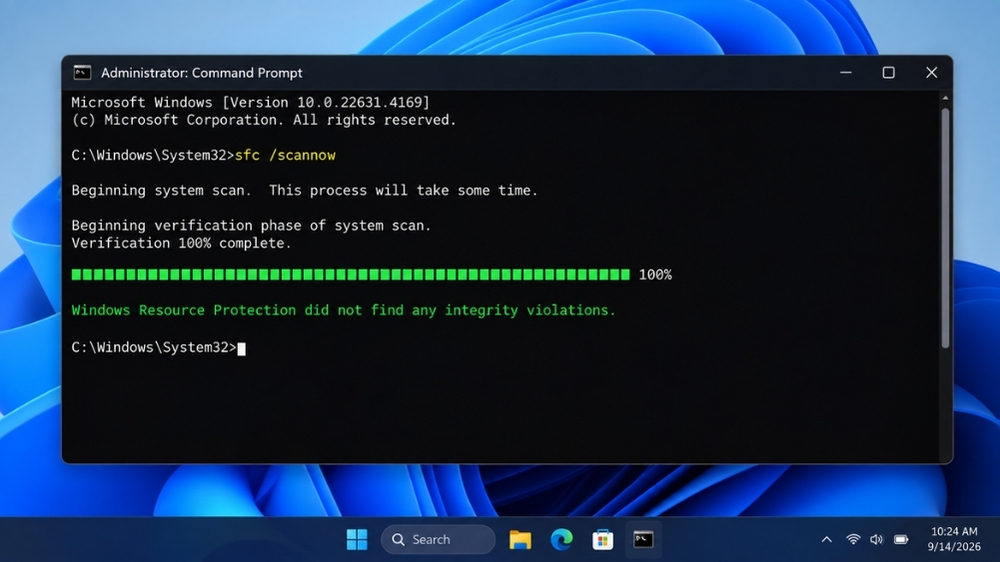Select the Command Prompt taskbar icon
The height and width of the screenshot is (562, 1000).
pyautogui.click(x=643, y=540)
